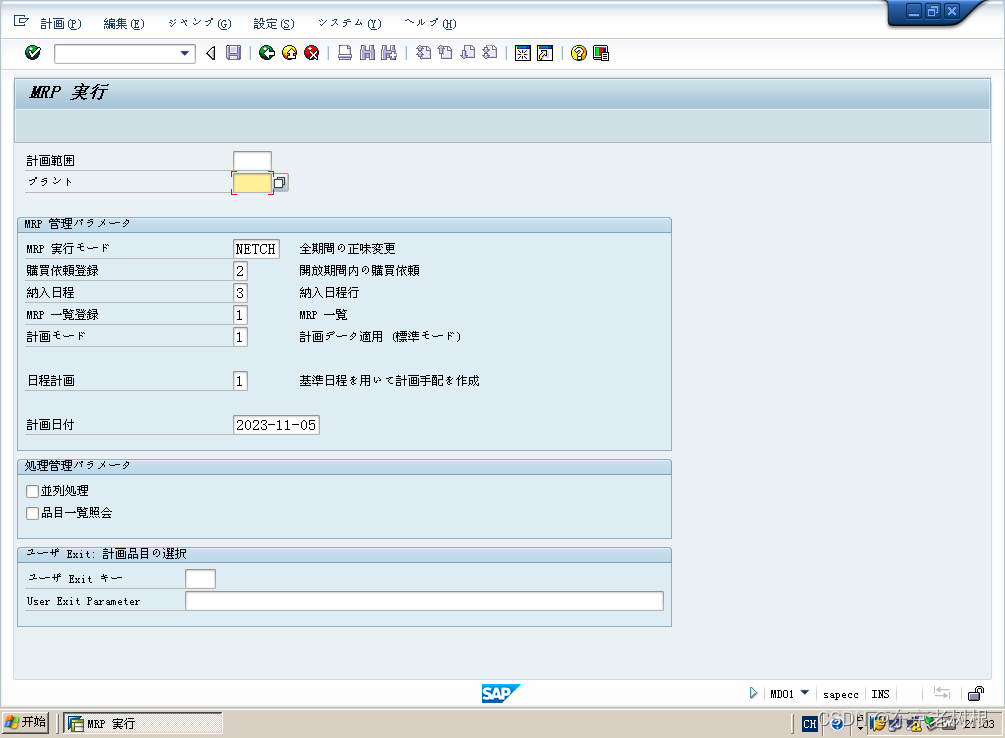Screen dimensions: 1005x738
Task: Click the Back green arrow icon
Action: point(267,53)
